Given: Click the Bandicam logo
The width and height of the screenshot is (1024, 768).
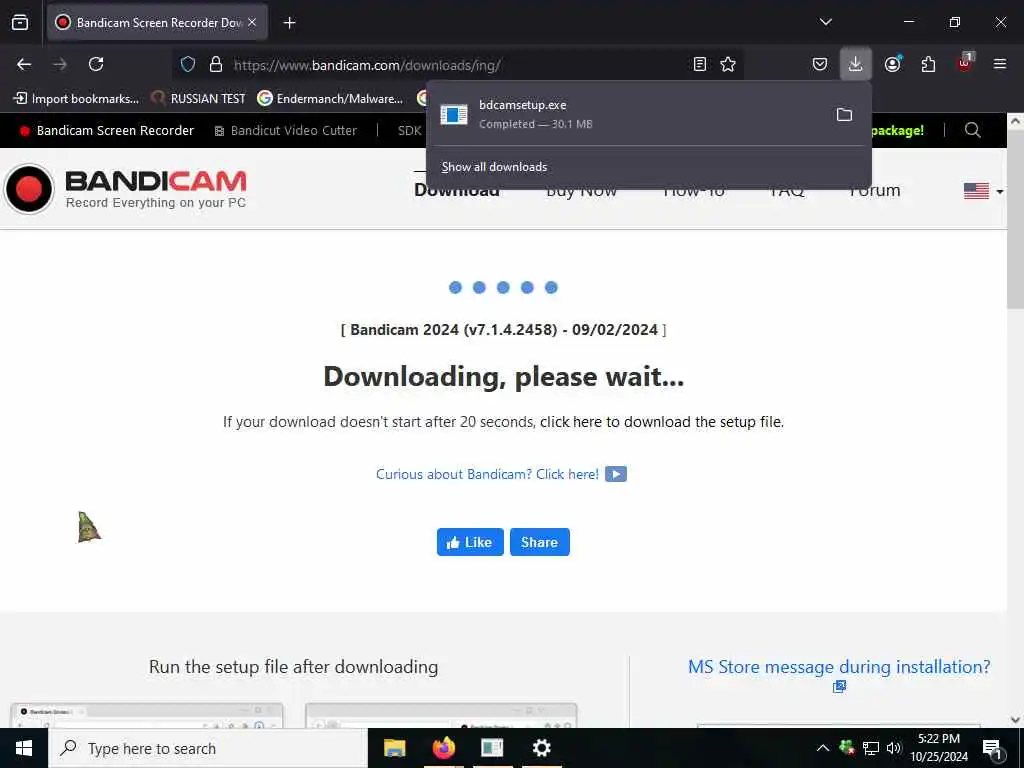Looking at the screenshot, I should coord(125,189).
